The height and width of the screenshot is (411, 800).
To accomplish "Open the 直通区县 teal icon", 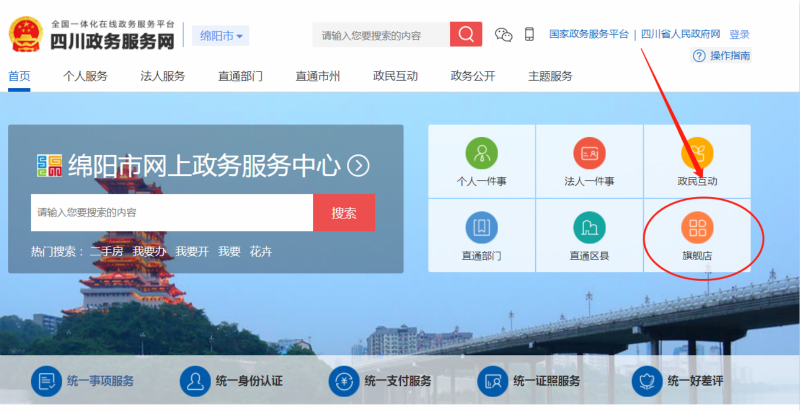I will click(x=589, y=227).
